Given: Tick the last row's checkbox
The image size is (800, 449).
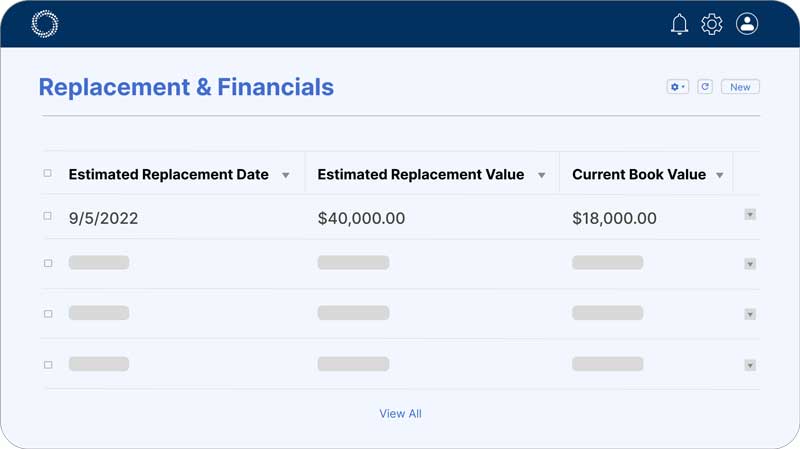Looking at the screenshot, I should coord(48,365).
